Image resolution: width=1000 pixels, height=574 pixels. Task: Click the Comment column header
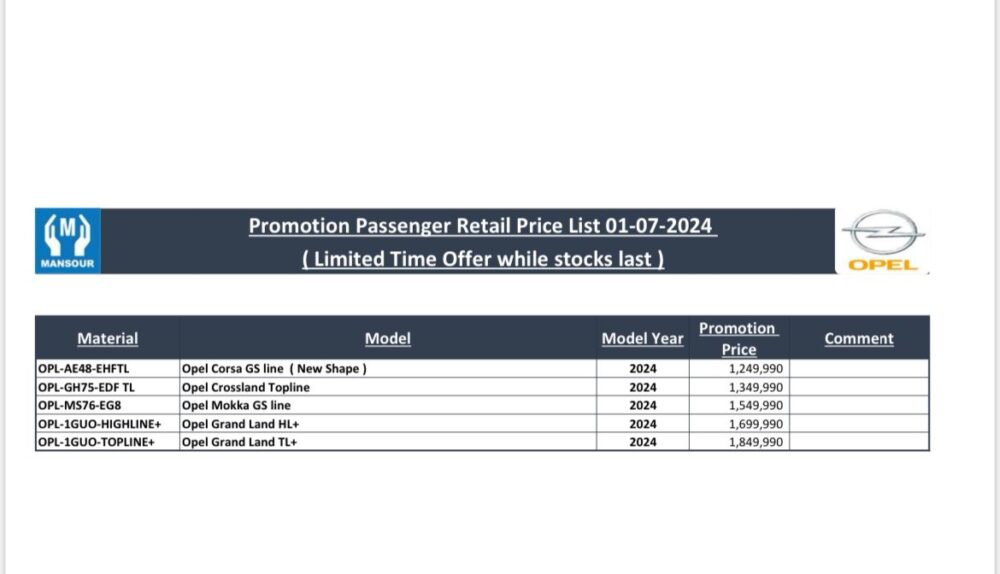click(859, 338)
